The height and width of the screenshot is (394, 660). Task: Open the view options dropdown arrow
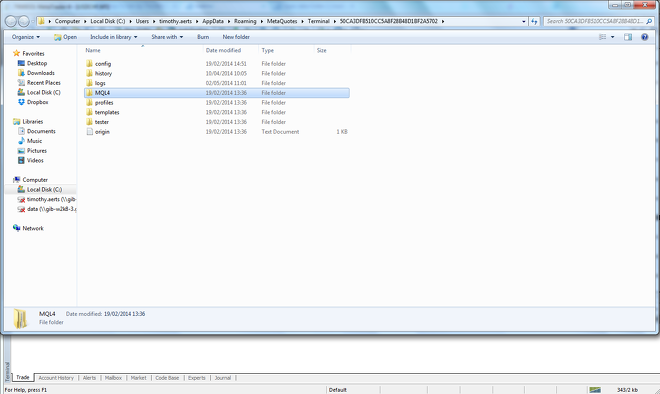612,37
